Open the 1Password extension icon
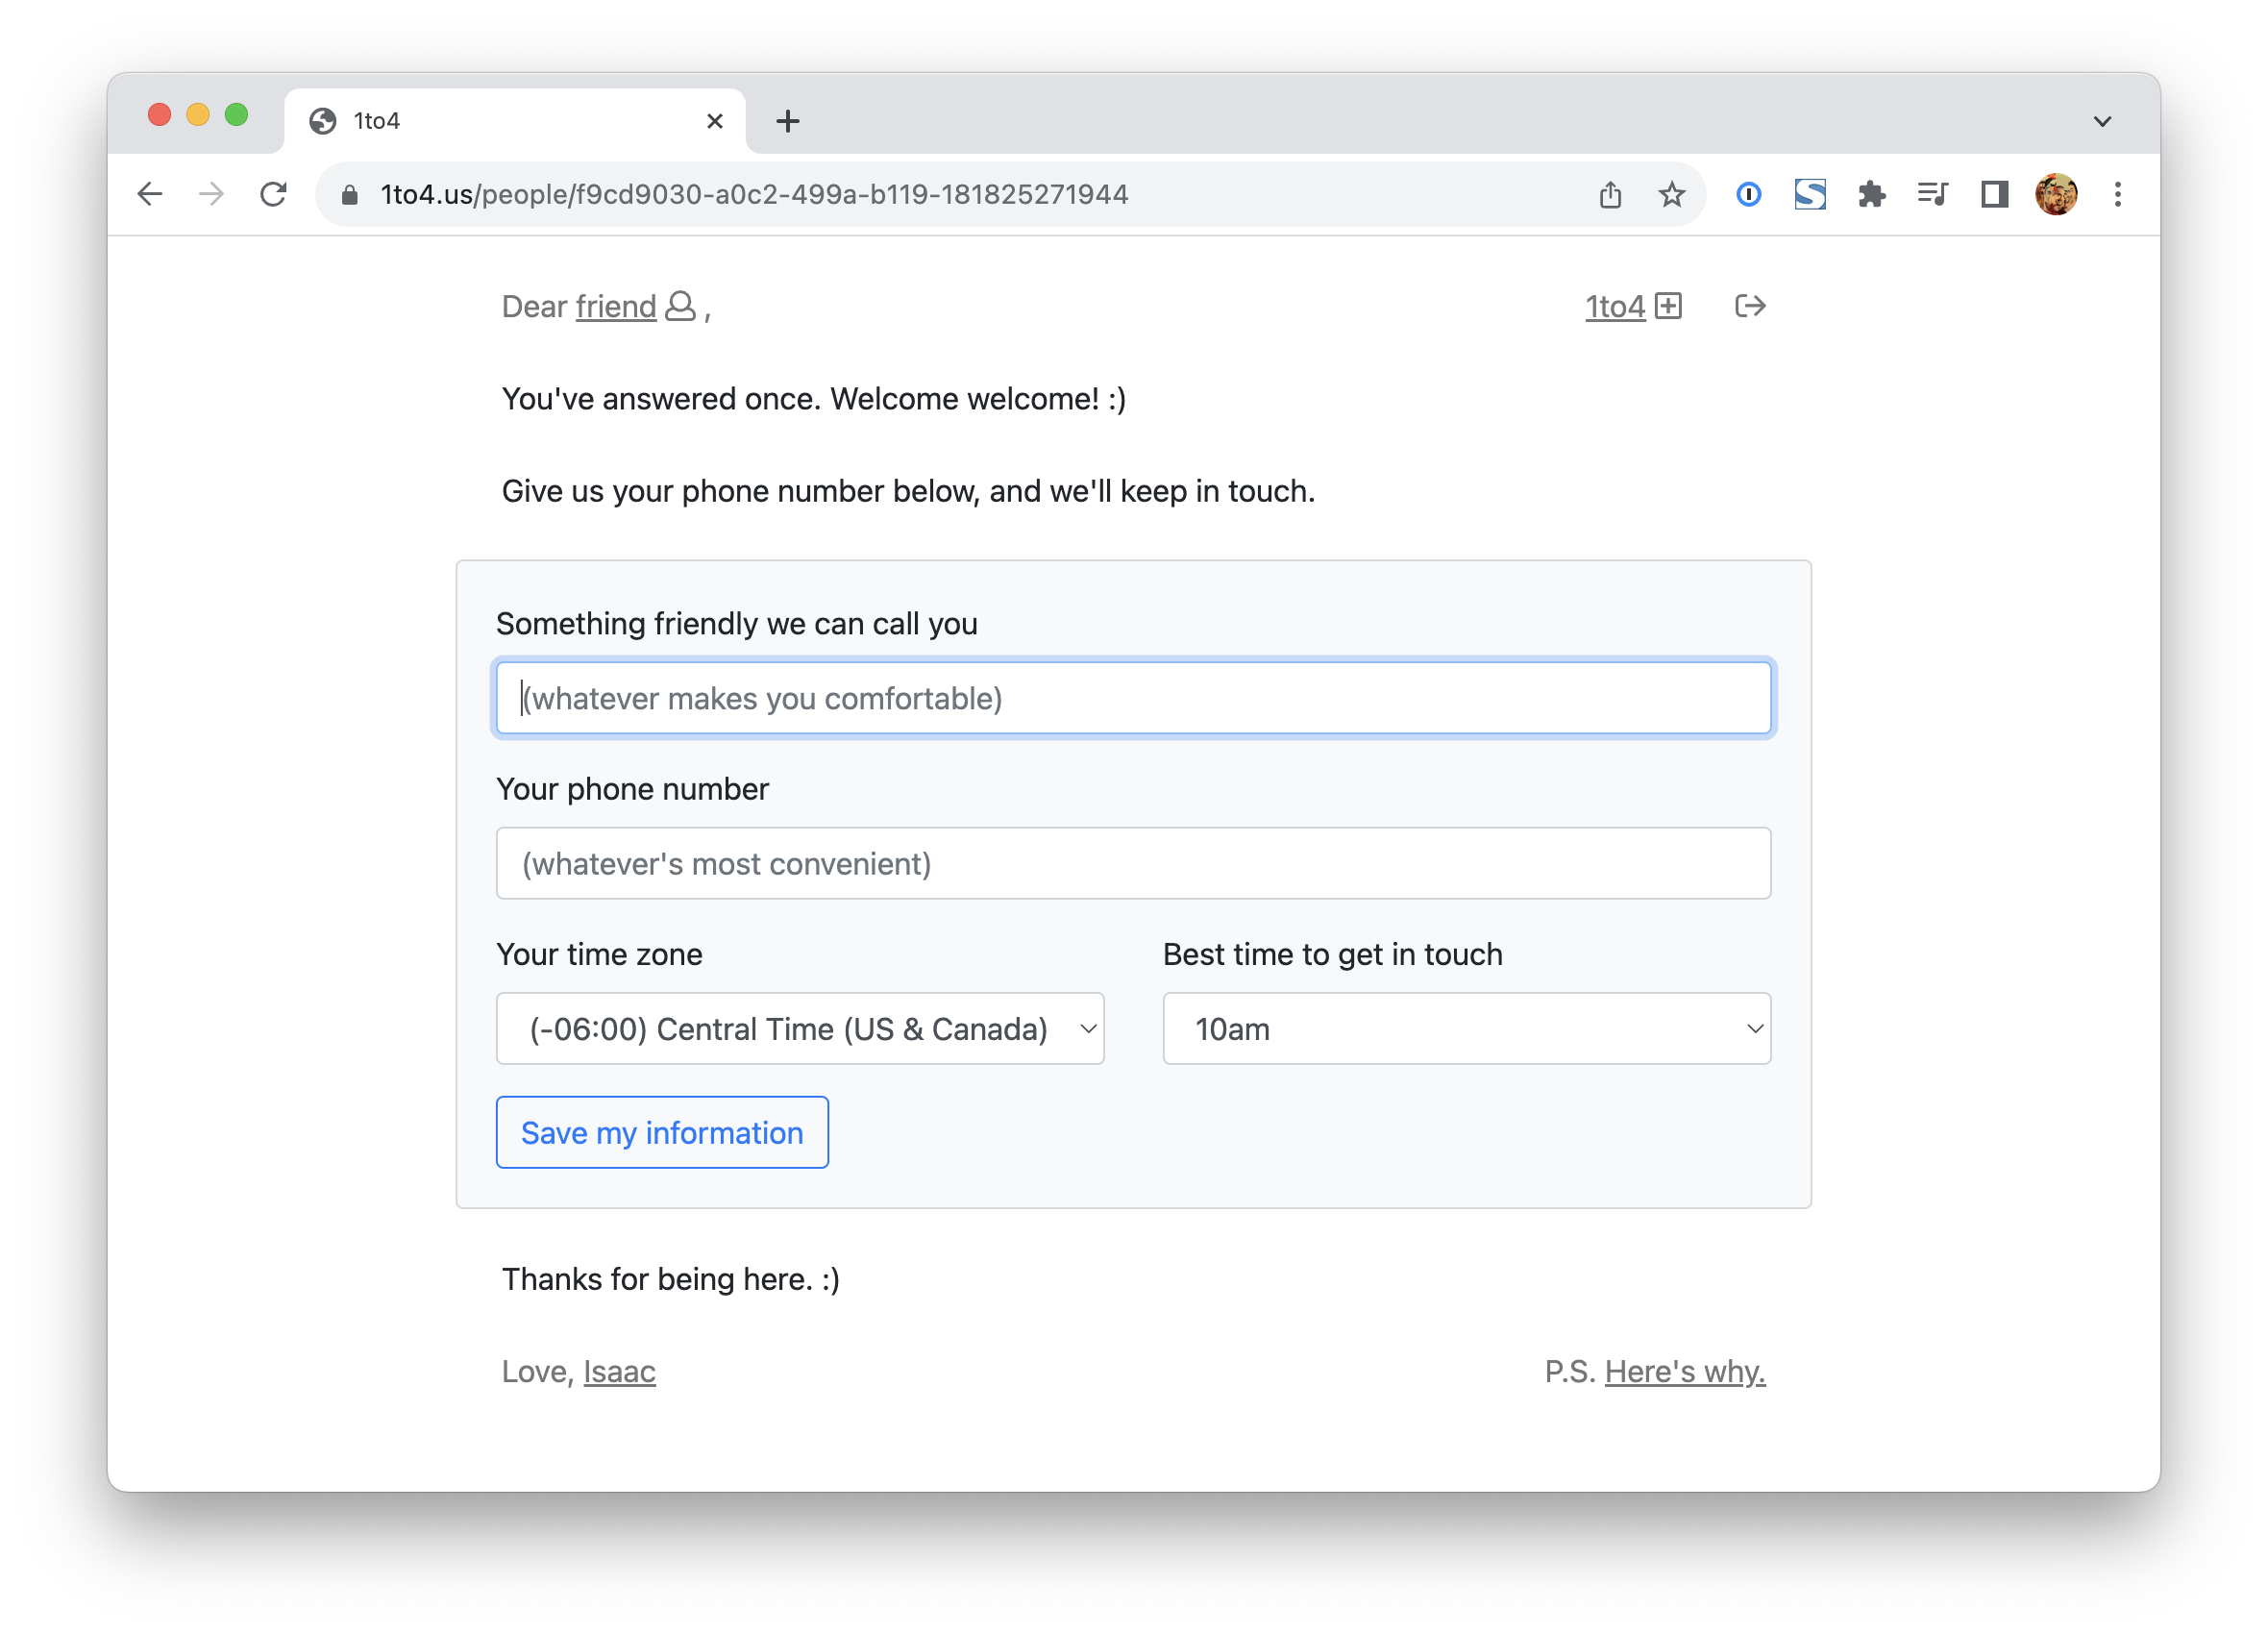Viewport: 2268px width, 1634px height. [x=1748, y=194]
